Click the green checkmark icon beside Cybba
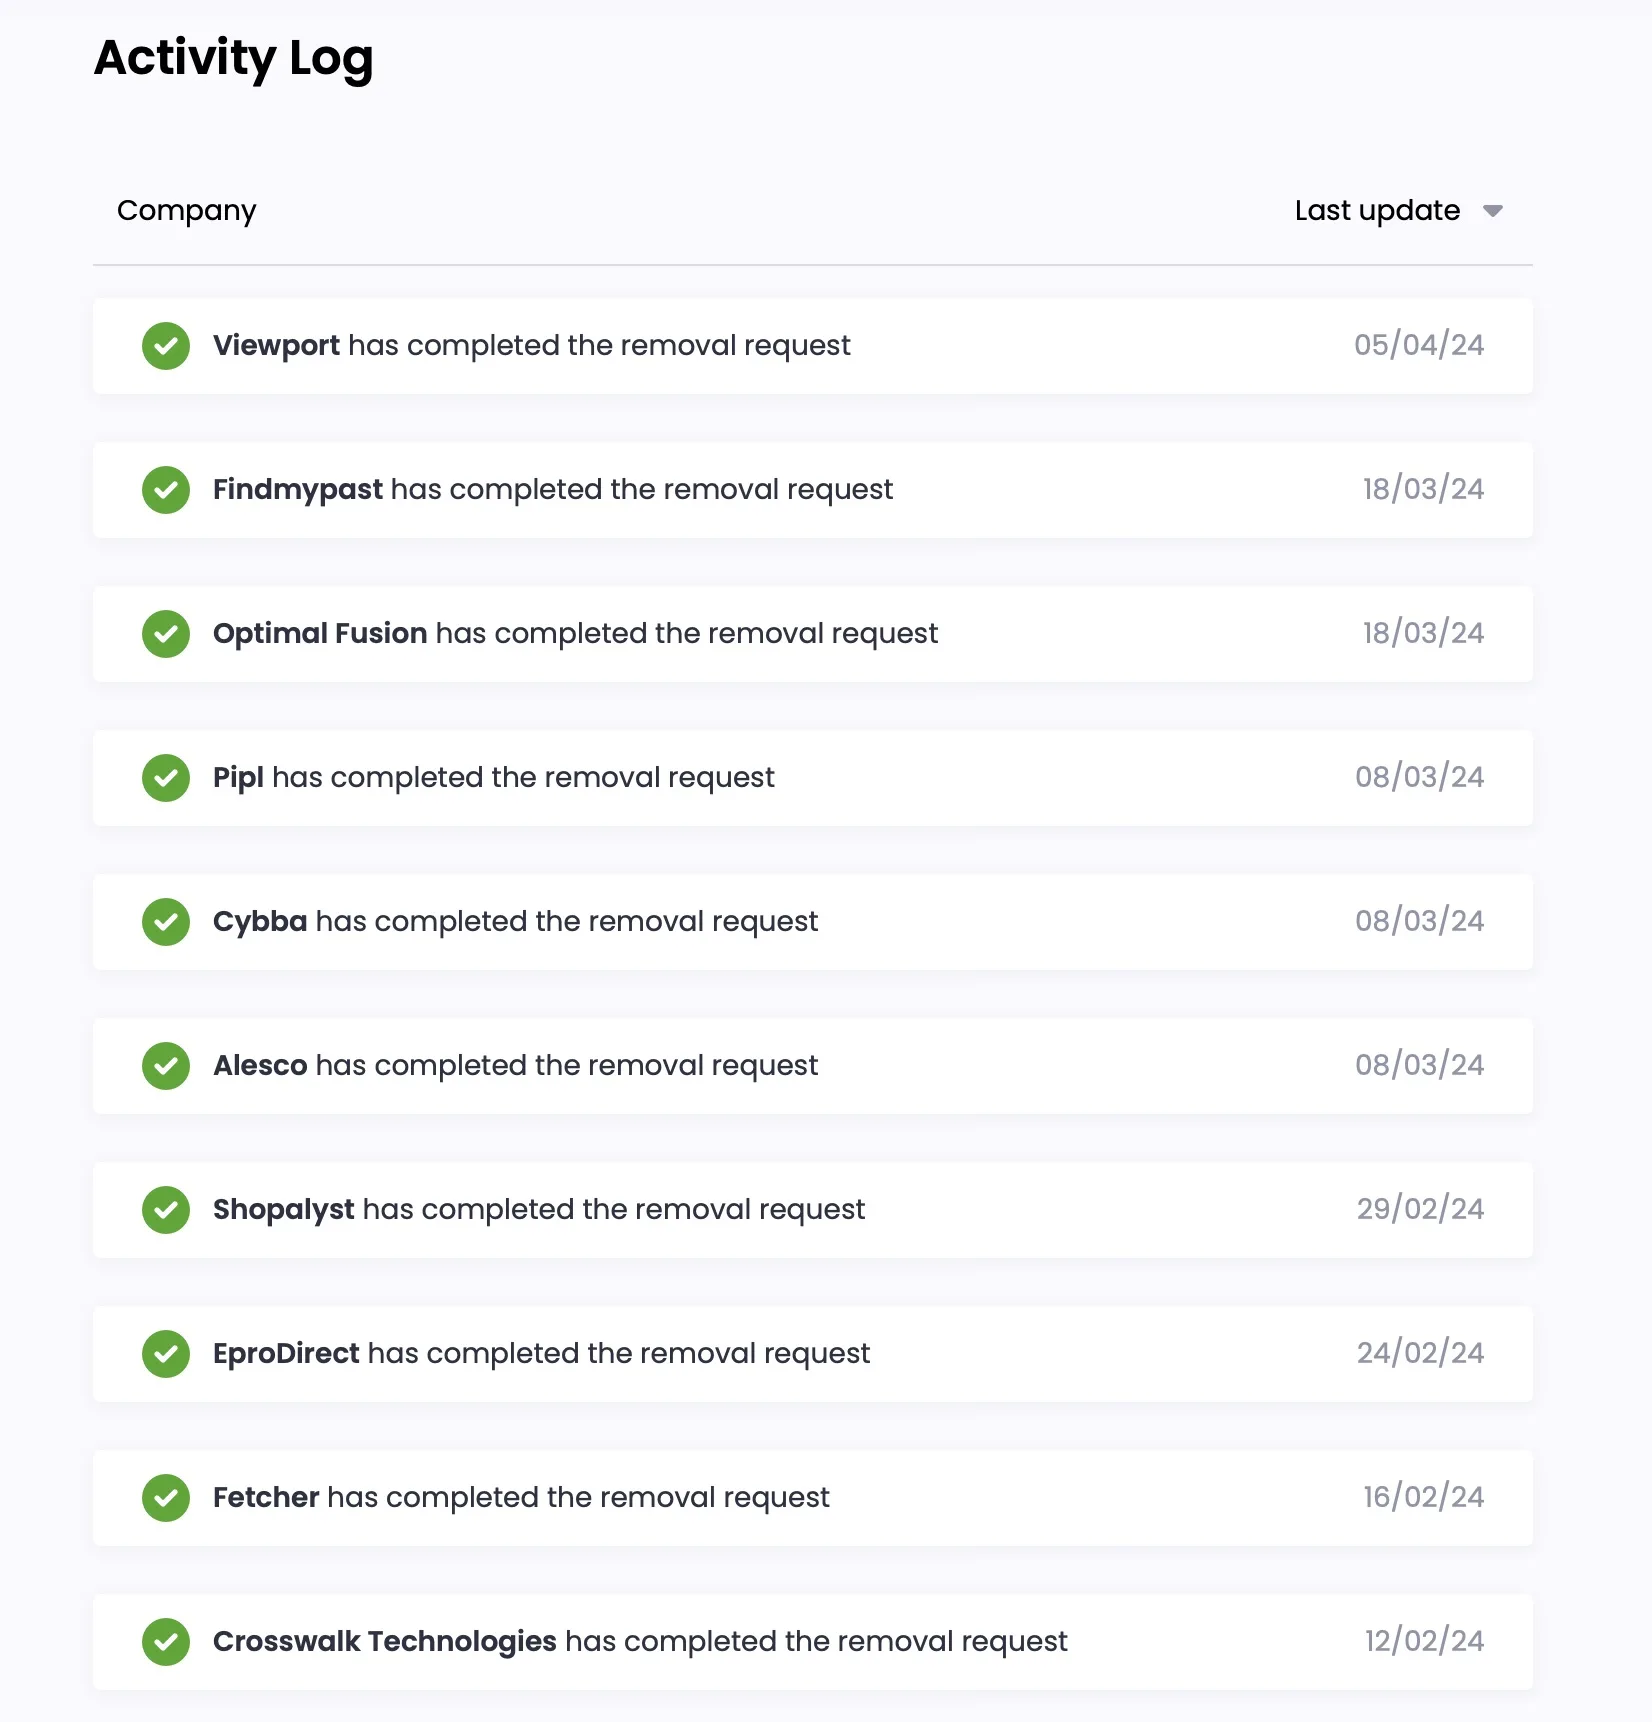Image resolution: width=1652 pixels, height=1722 pixels. point(166,922)
